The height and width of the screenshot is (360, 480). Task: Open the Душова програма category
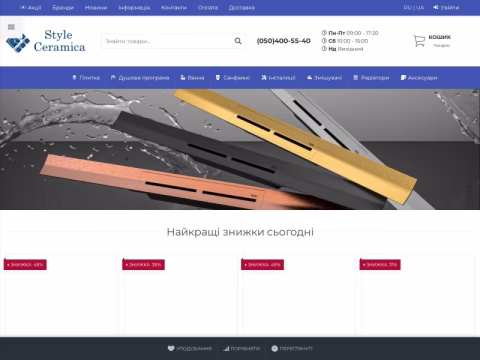pyautogui.click(x=144, y=78)
